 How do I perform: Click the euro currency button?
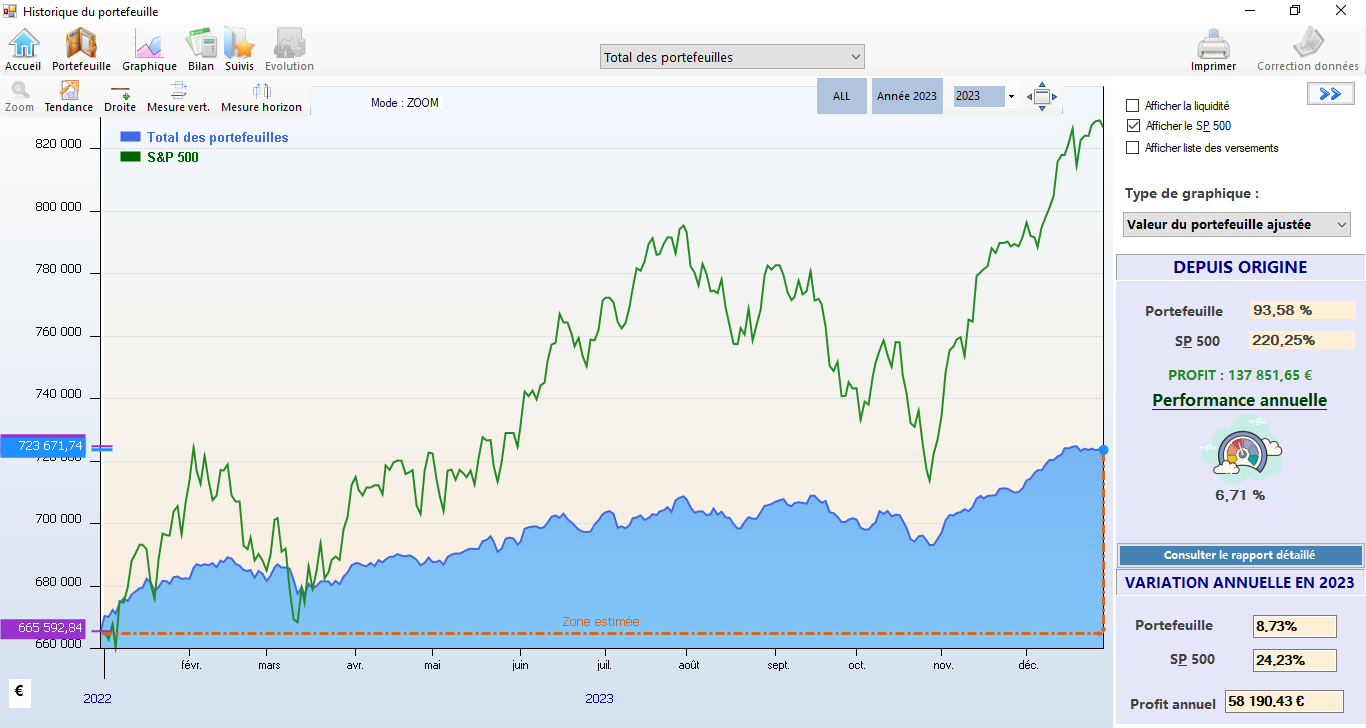pyautogui.click(x=20, y=692)
